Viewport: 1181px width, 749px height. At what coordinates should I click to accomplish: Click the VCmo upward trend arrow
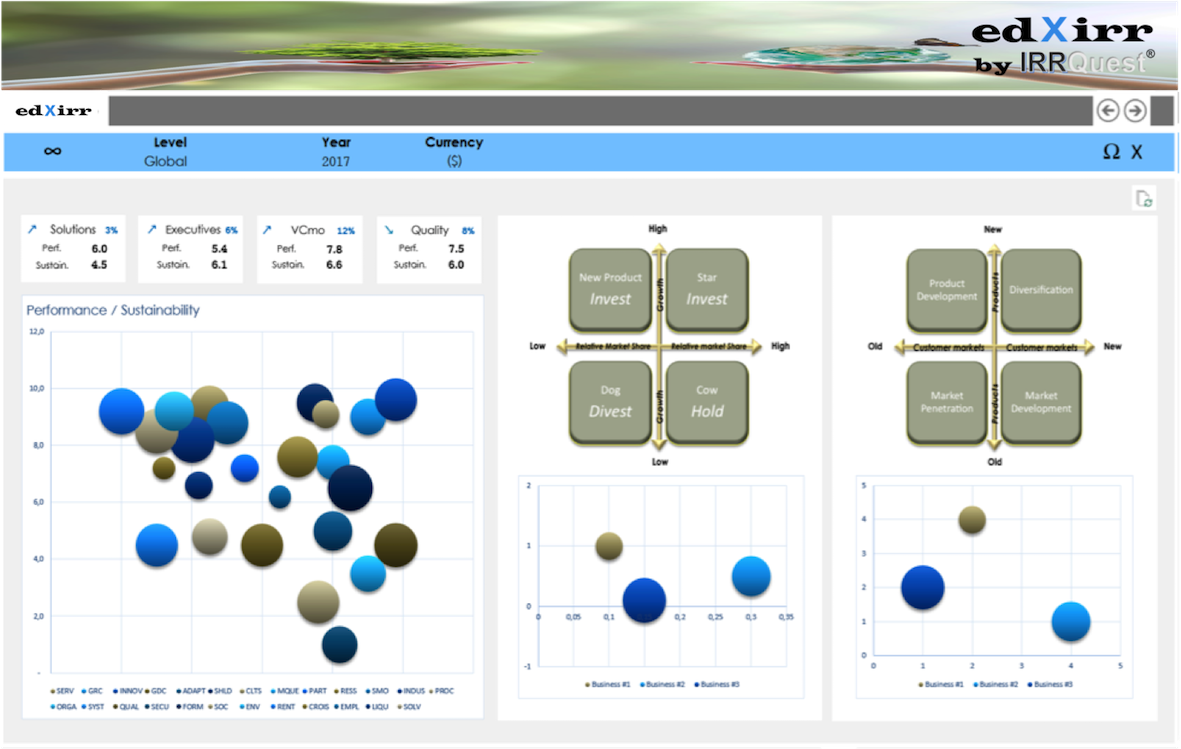click(267, 230)
